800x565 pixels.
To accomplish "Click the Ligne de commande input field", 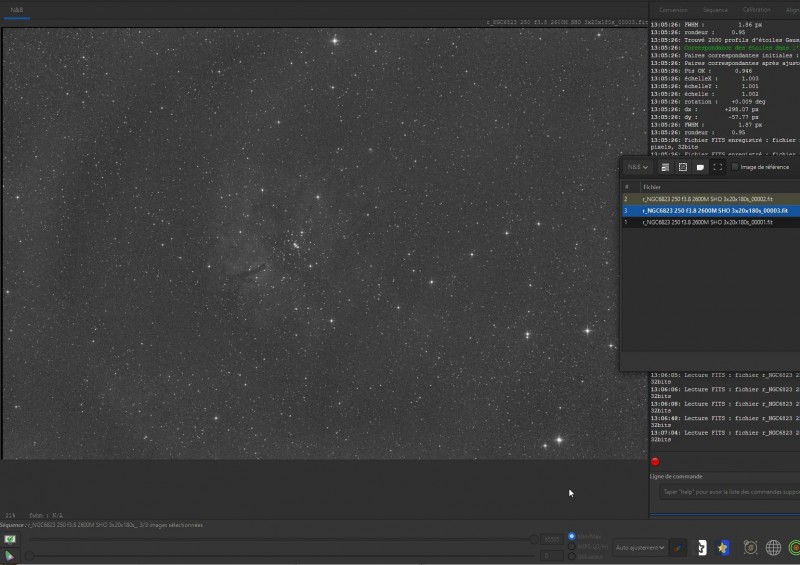I will [730, 492].
